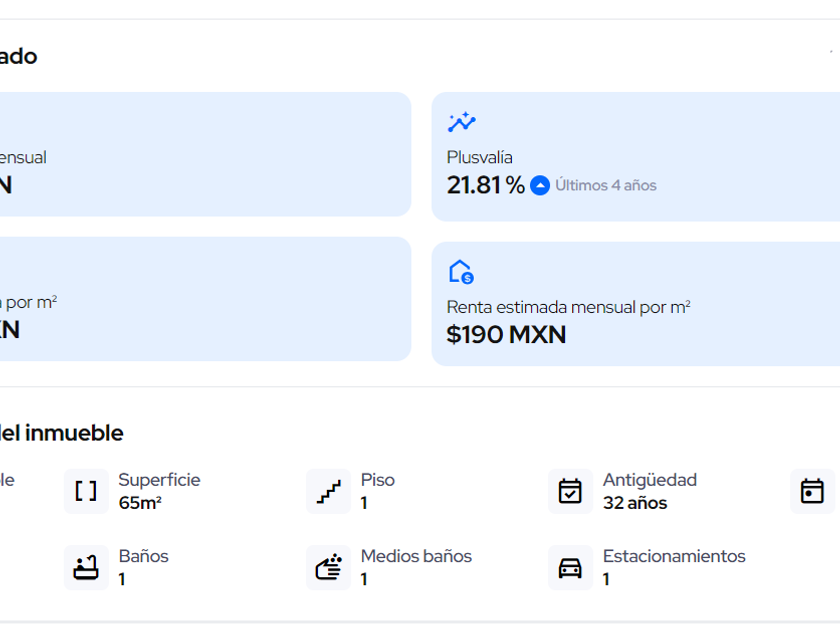Click the Estacionamientos label
Image resolution: width=840 pixels, height=630 pixels.
pyautogui.click(x=674, y=556)
